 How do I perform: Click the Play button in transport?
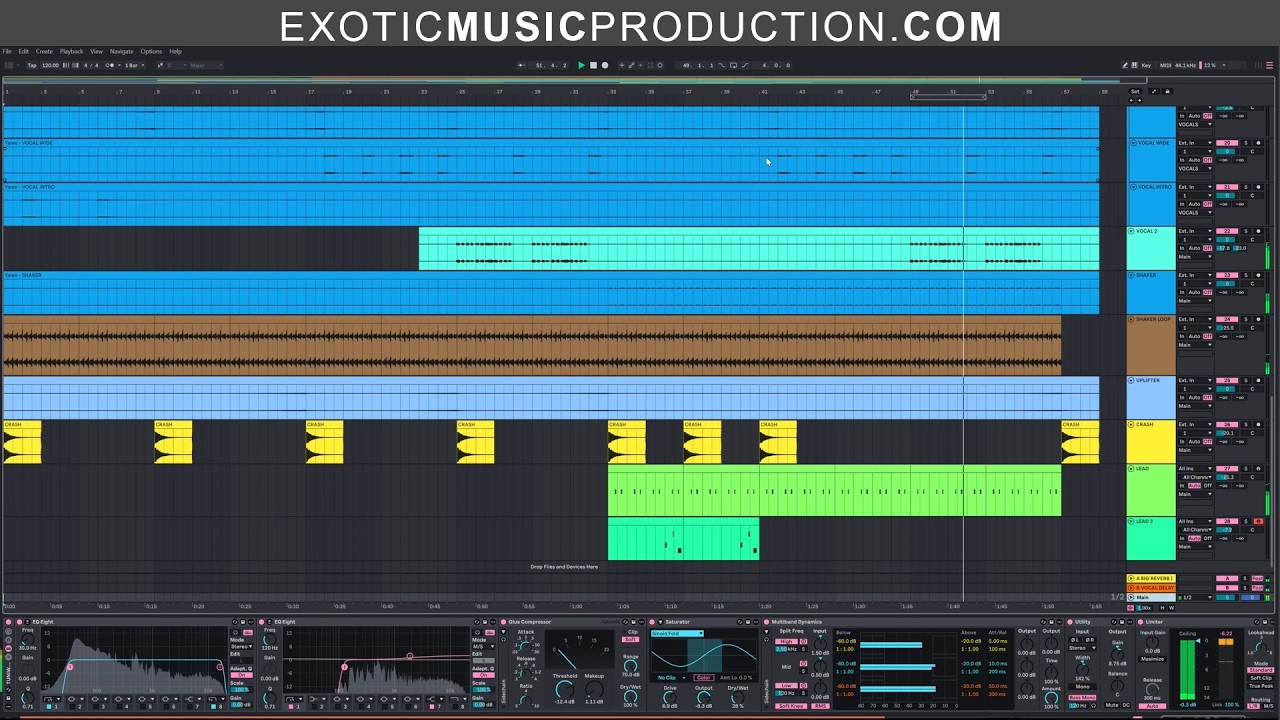click(581, 65)
